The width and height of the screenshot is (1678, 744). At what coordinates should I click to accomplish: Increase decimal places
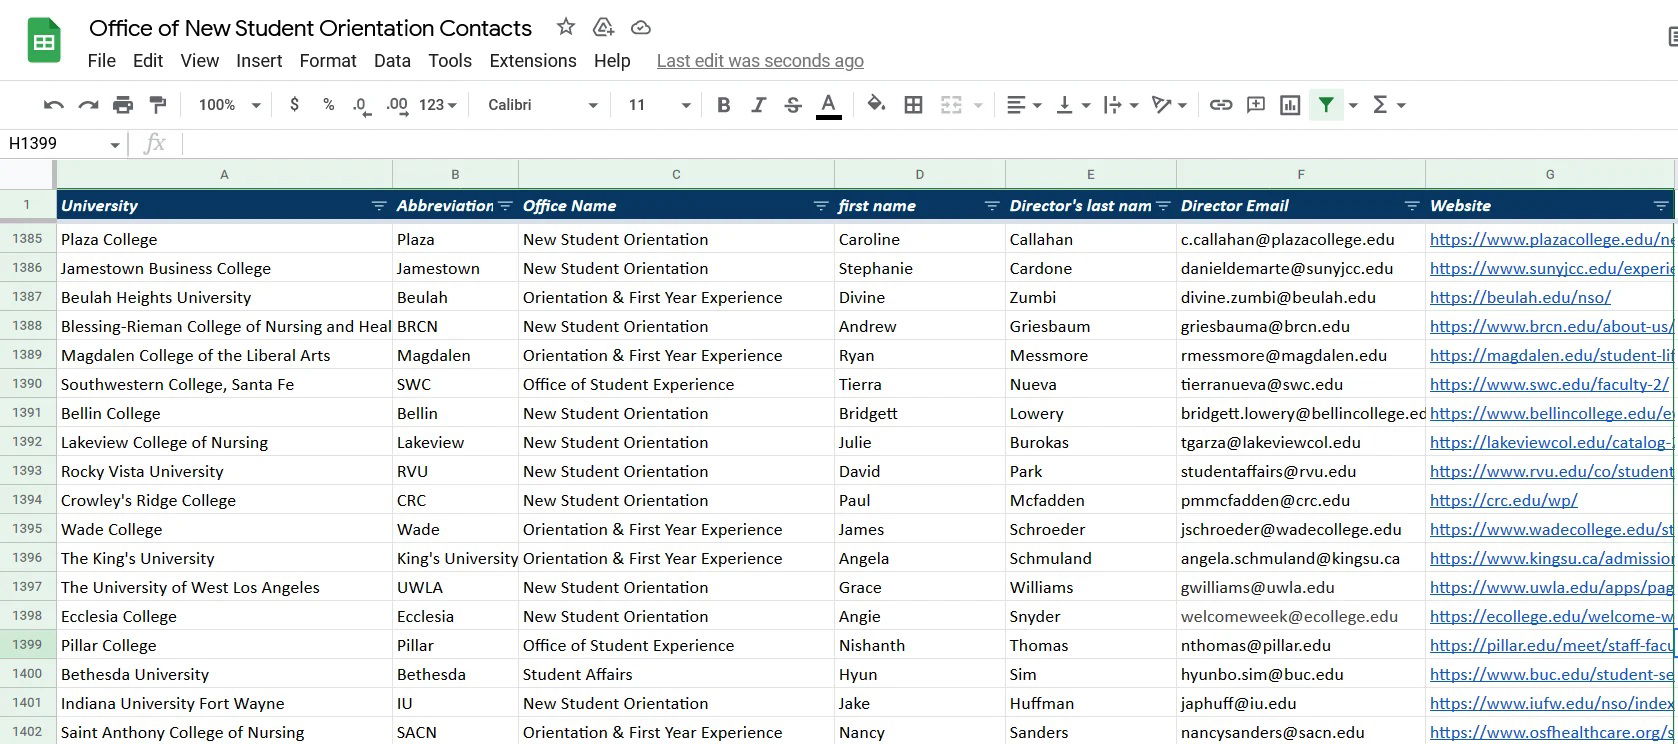pos(397,105)
